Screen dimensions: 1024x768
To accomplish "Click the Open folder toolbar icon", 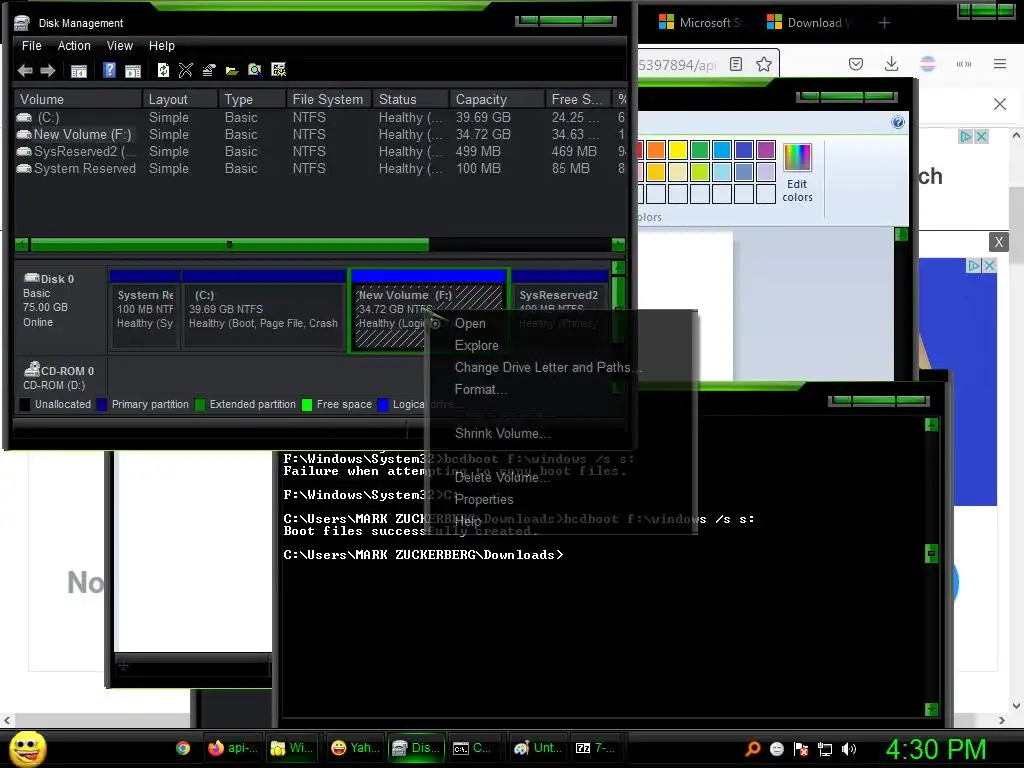I will pos(232,70).
